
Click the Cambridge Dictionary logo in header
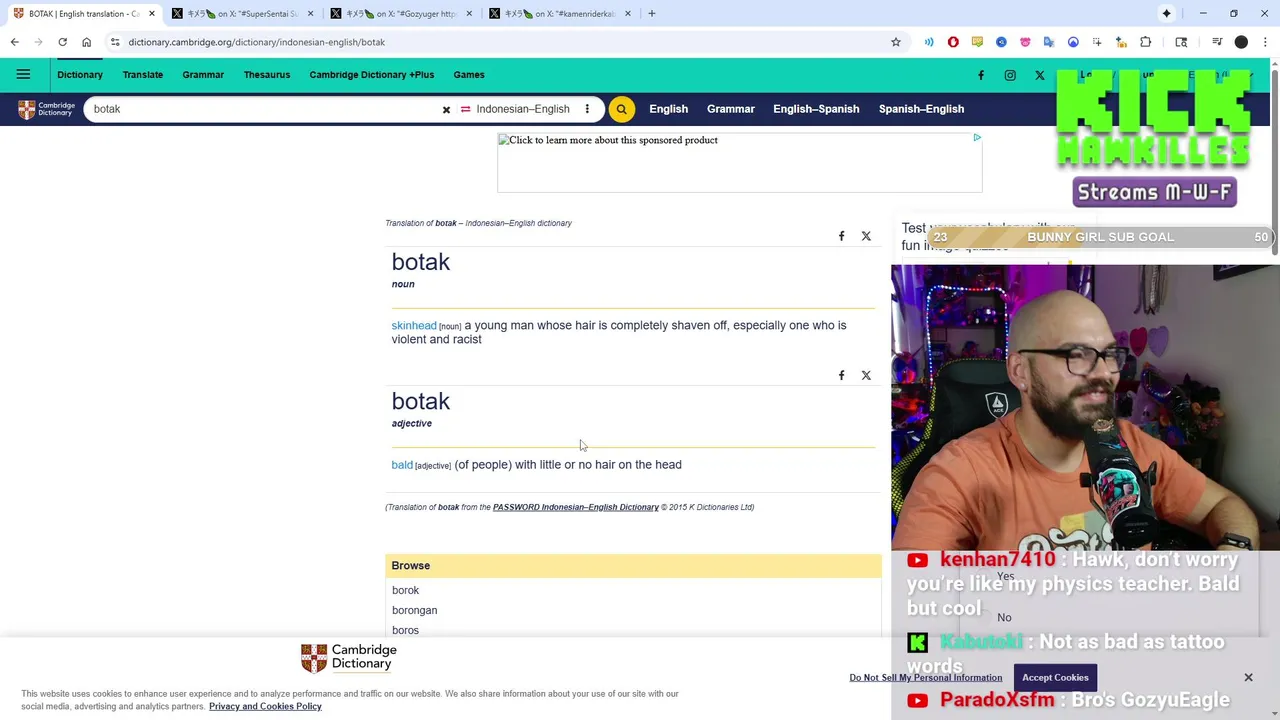pyautogui.click(x=46, y=109)
